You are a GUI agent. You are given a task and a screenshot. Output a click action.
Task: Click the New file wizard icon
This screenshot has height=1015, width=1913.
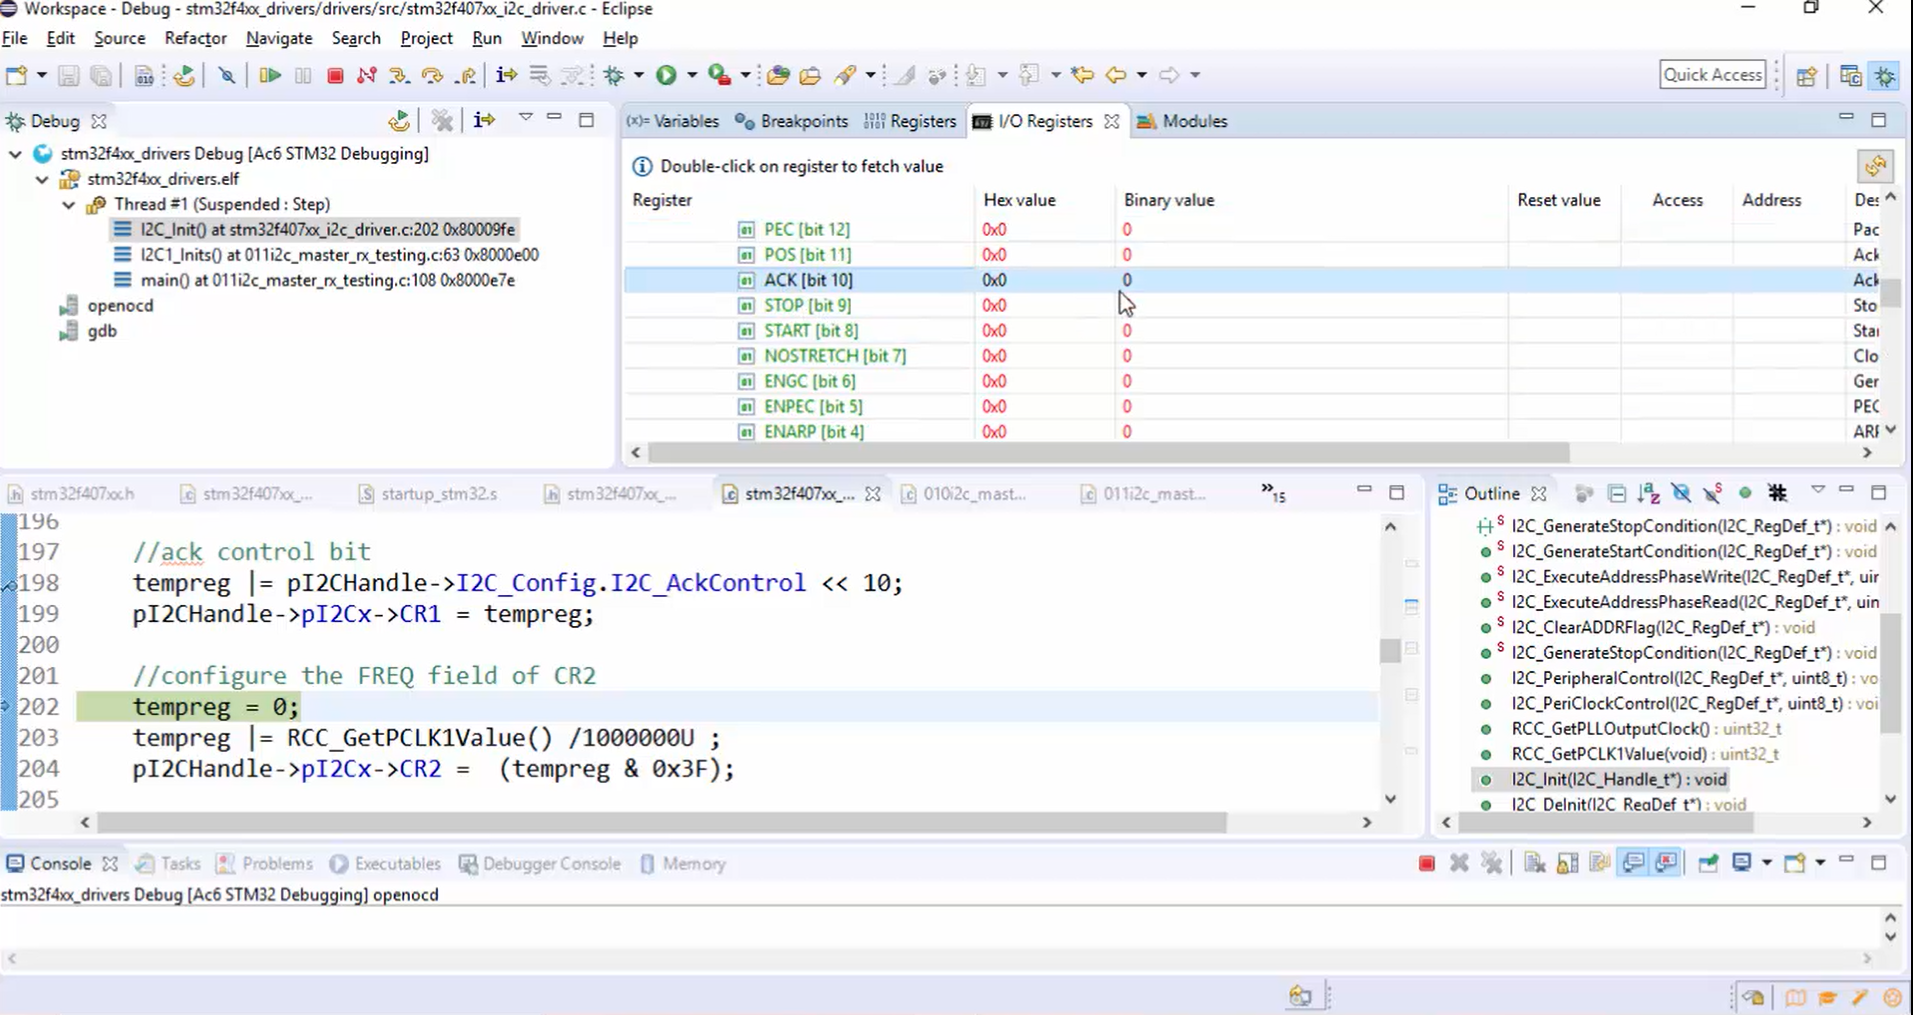pyautogui.click(x=17, y=75)
